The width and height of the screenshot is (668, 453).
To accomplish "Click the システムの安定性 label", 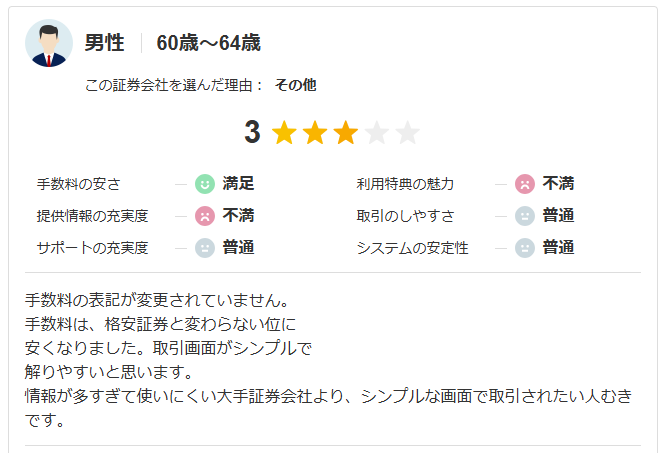I will click(x=412, y=247).
